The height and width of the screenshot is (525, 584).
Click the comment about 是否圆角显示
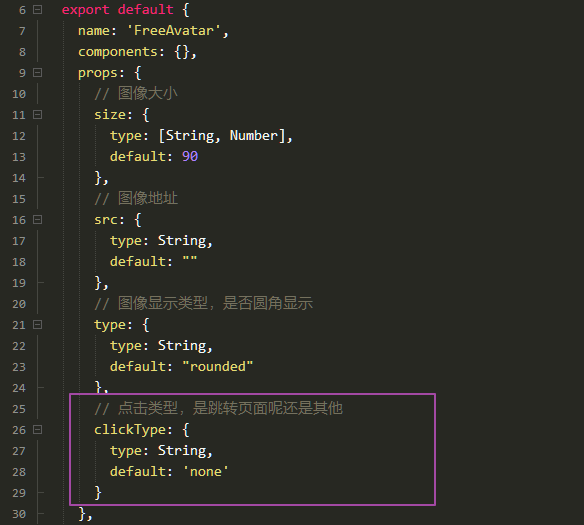(203, 303)
